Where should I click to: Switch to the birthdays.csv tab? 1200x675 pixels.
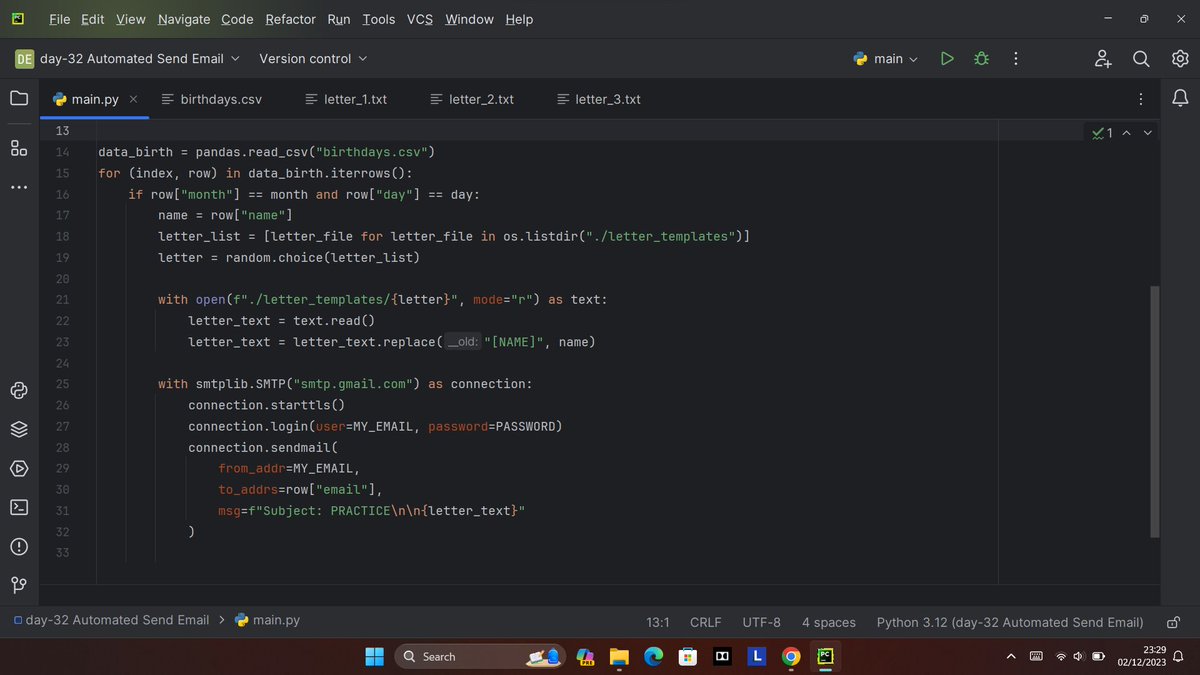pyautogui.click(x=211, y=99)
